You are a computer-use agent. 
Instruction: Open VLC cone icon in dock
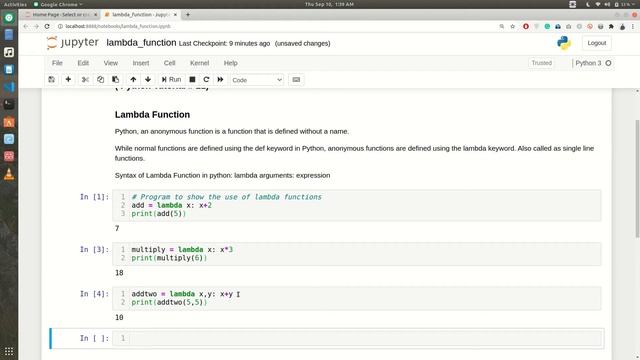coord(9,174)
